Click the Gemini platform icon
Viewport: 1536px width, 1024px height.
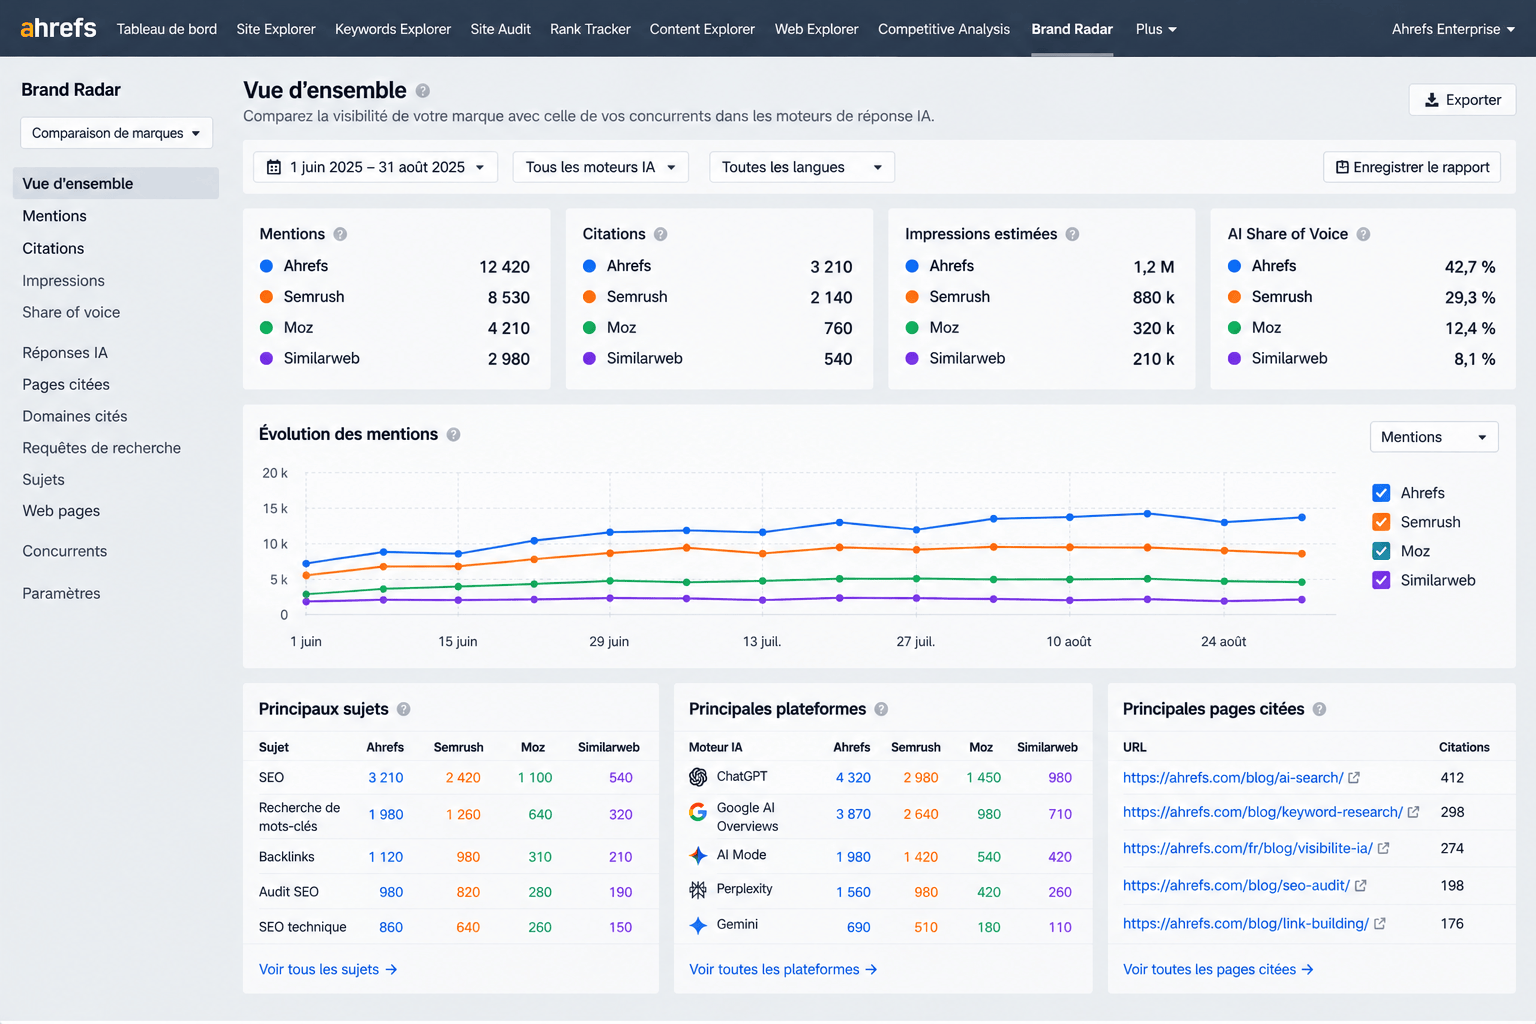click(698, 925)
